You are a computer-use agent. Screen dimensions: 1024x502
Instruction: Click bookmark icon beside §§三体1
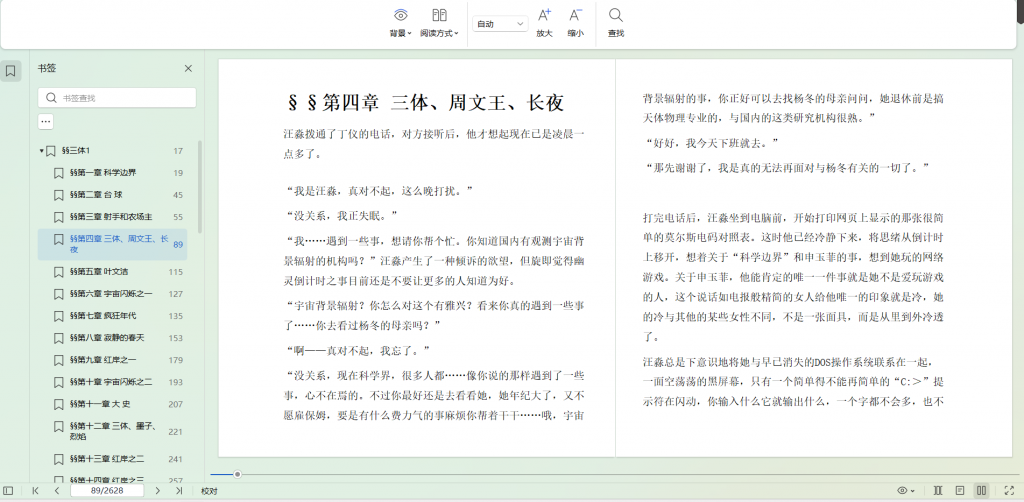click(50, 151)
